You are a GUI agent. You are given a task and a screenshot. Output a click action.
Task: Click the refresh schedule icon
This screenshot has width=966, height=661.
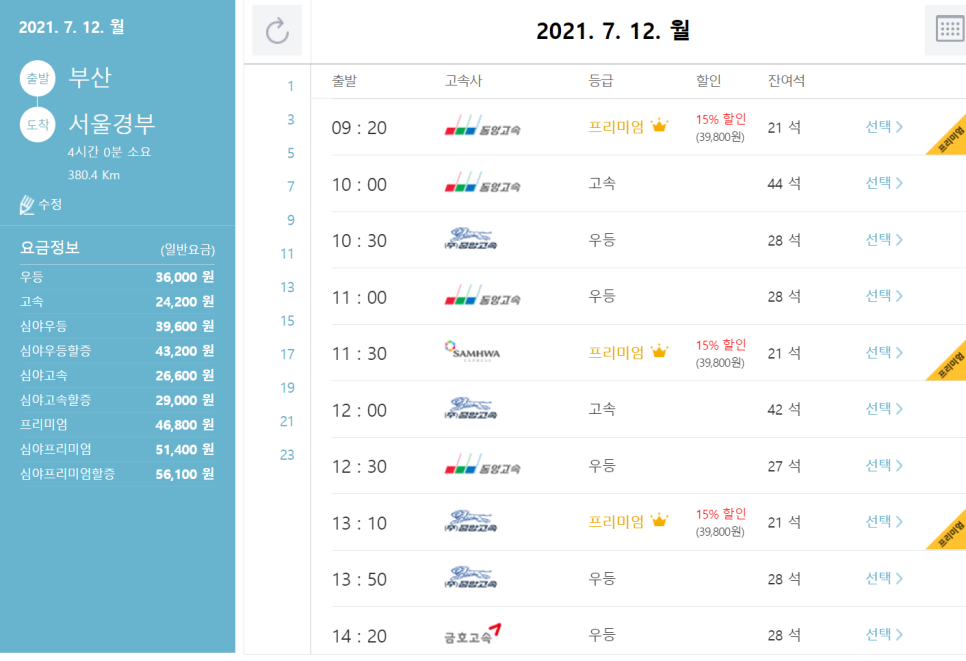coord(277,31)
